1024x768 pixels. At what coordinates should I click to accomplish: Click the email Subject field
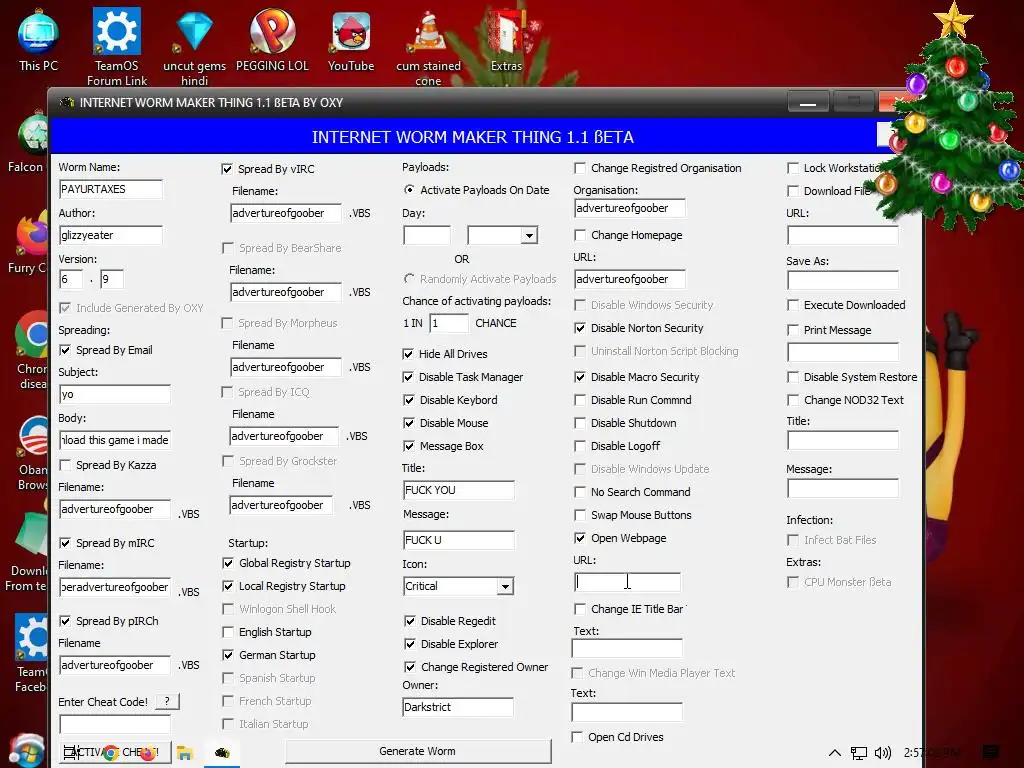click(x=114, y=394)
